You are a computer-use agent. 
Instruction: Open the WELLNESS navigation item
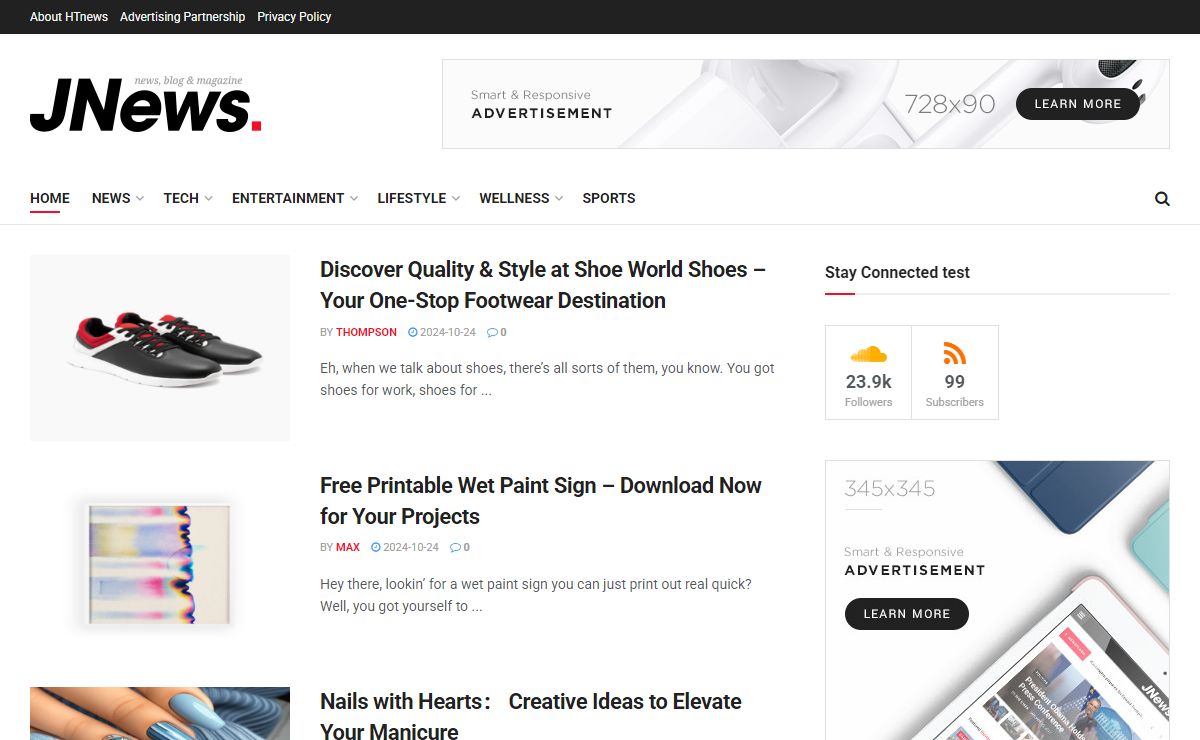point(514,198)
